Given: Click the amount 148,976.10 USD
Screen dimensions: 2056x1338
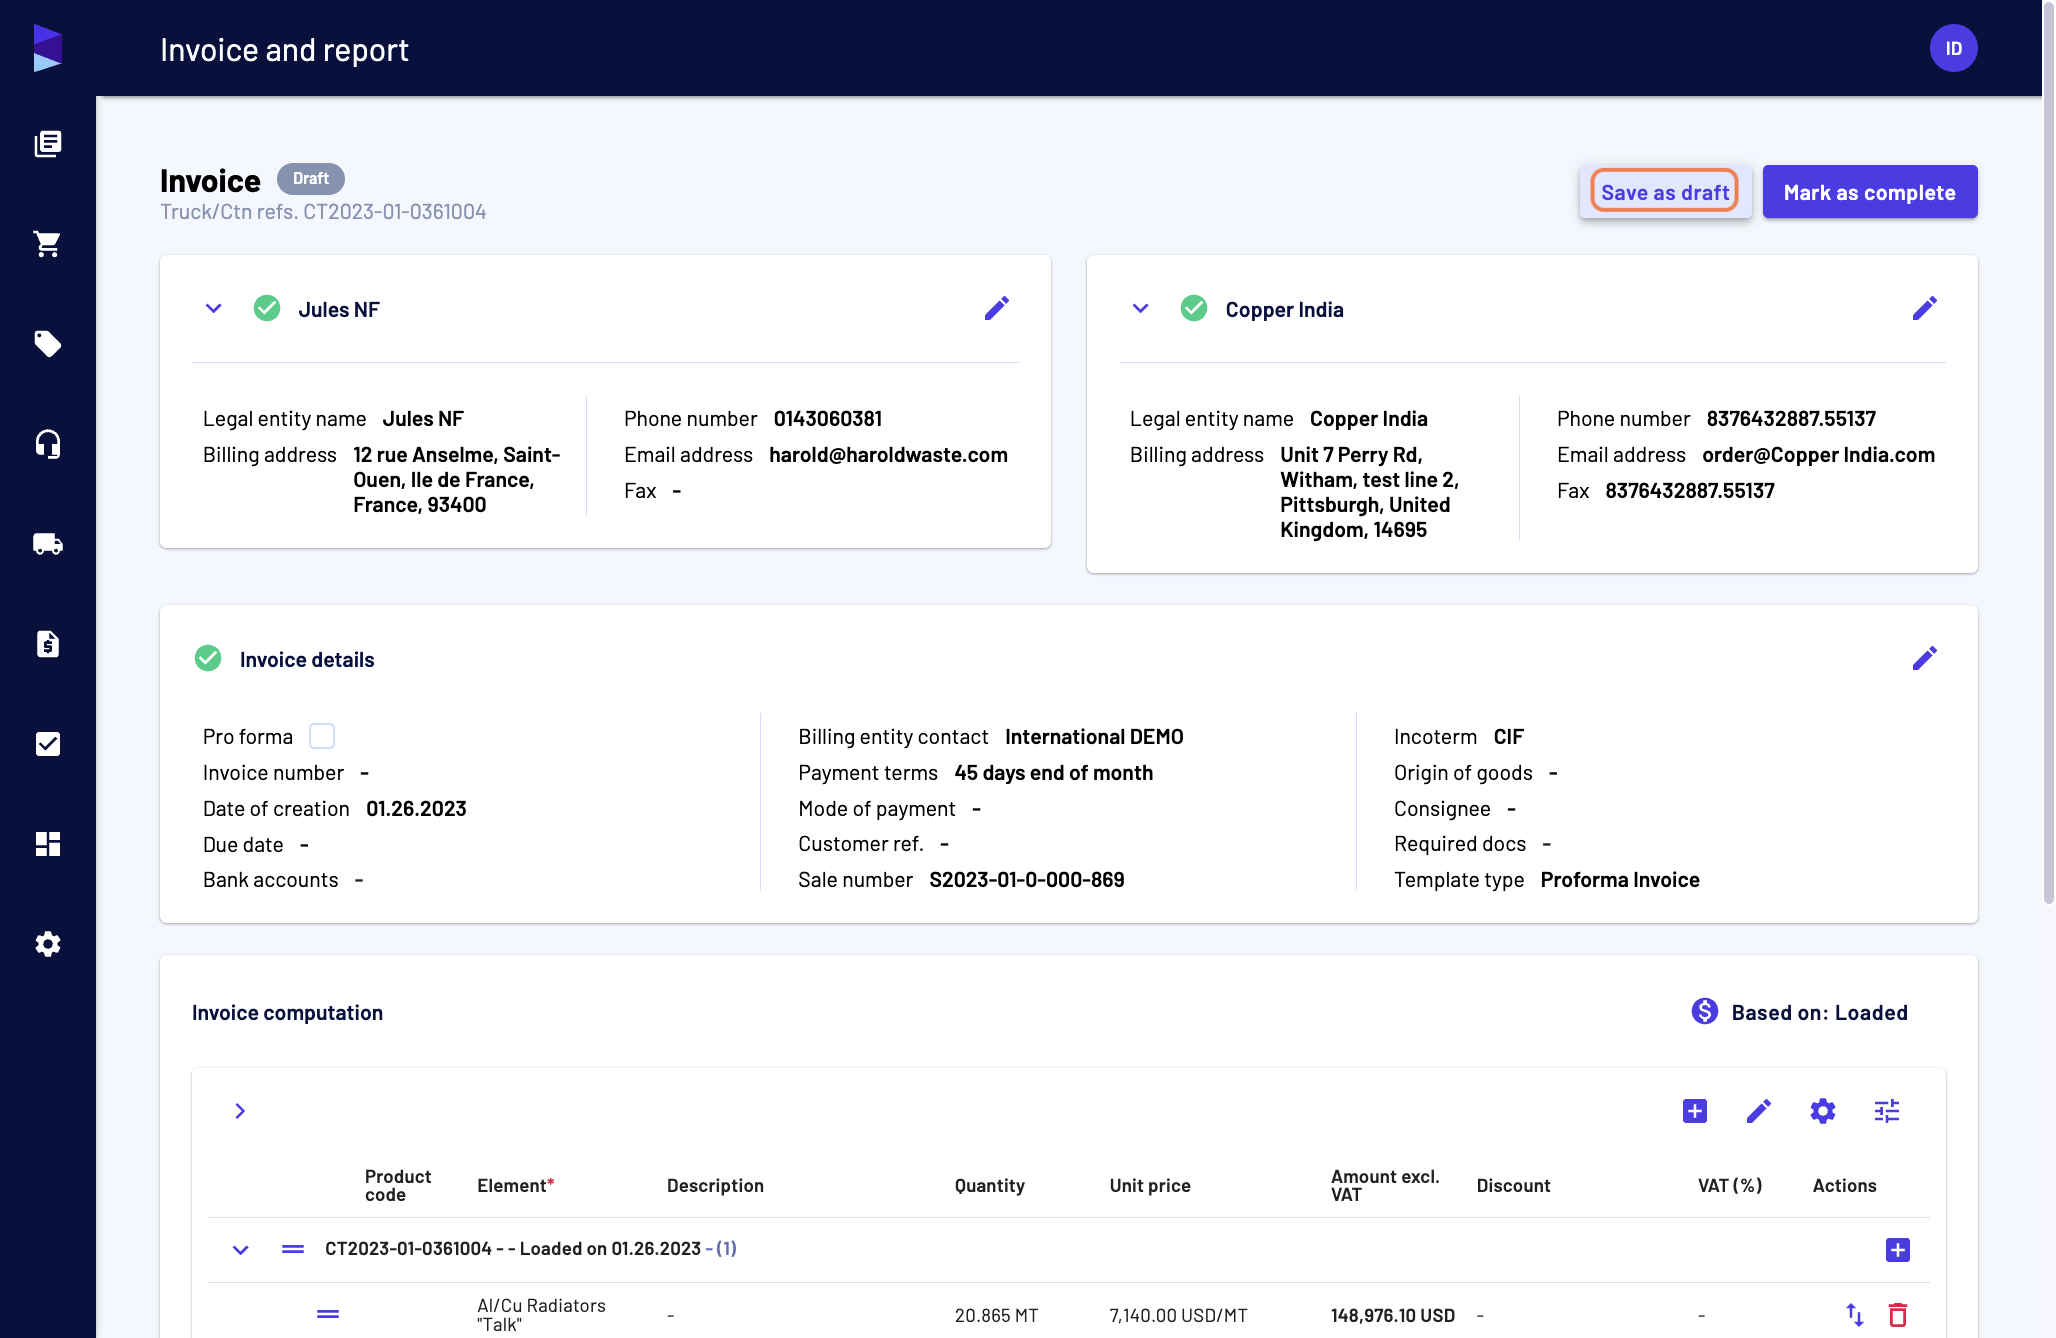Looking at the screenshot, I should (x=1393, y=1316).
